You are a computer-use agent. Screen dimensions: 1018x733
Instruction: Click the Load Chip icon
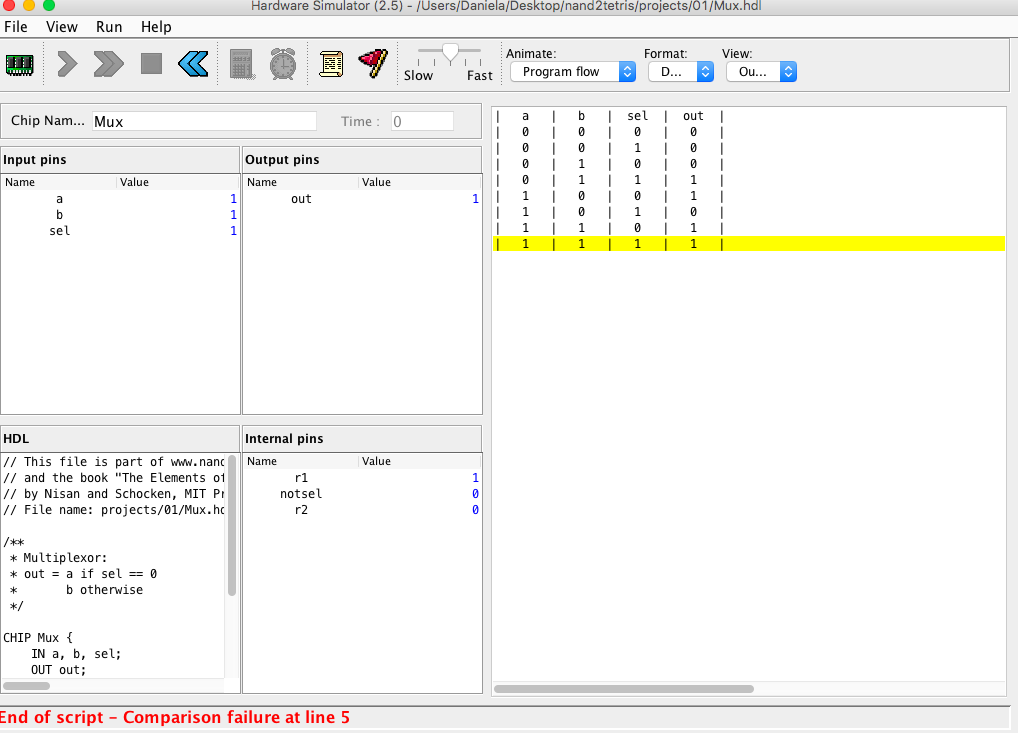[20, 64]
